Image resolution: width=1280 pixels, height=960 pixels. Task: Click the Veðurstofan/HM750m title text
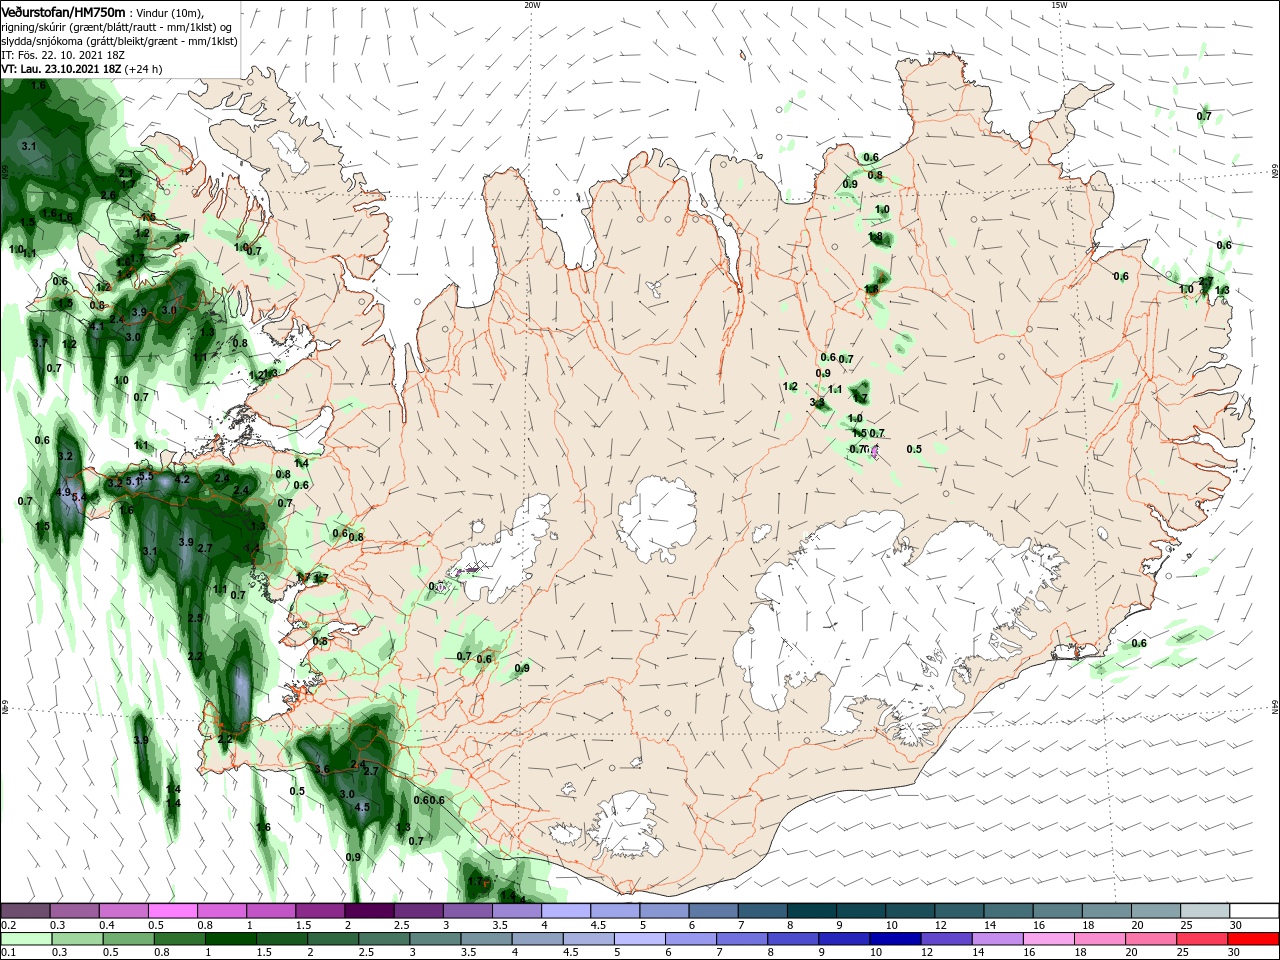coord(63,11)
